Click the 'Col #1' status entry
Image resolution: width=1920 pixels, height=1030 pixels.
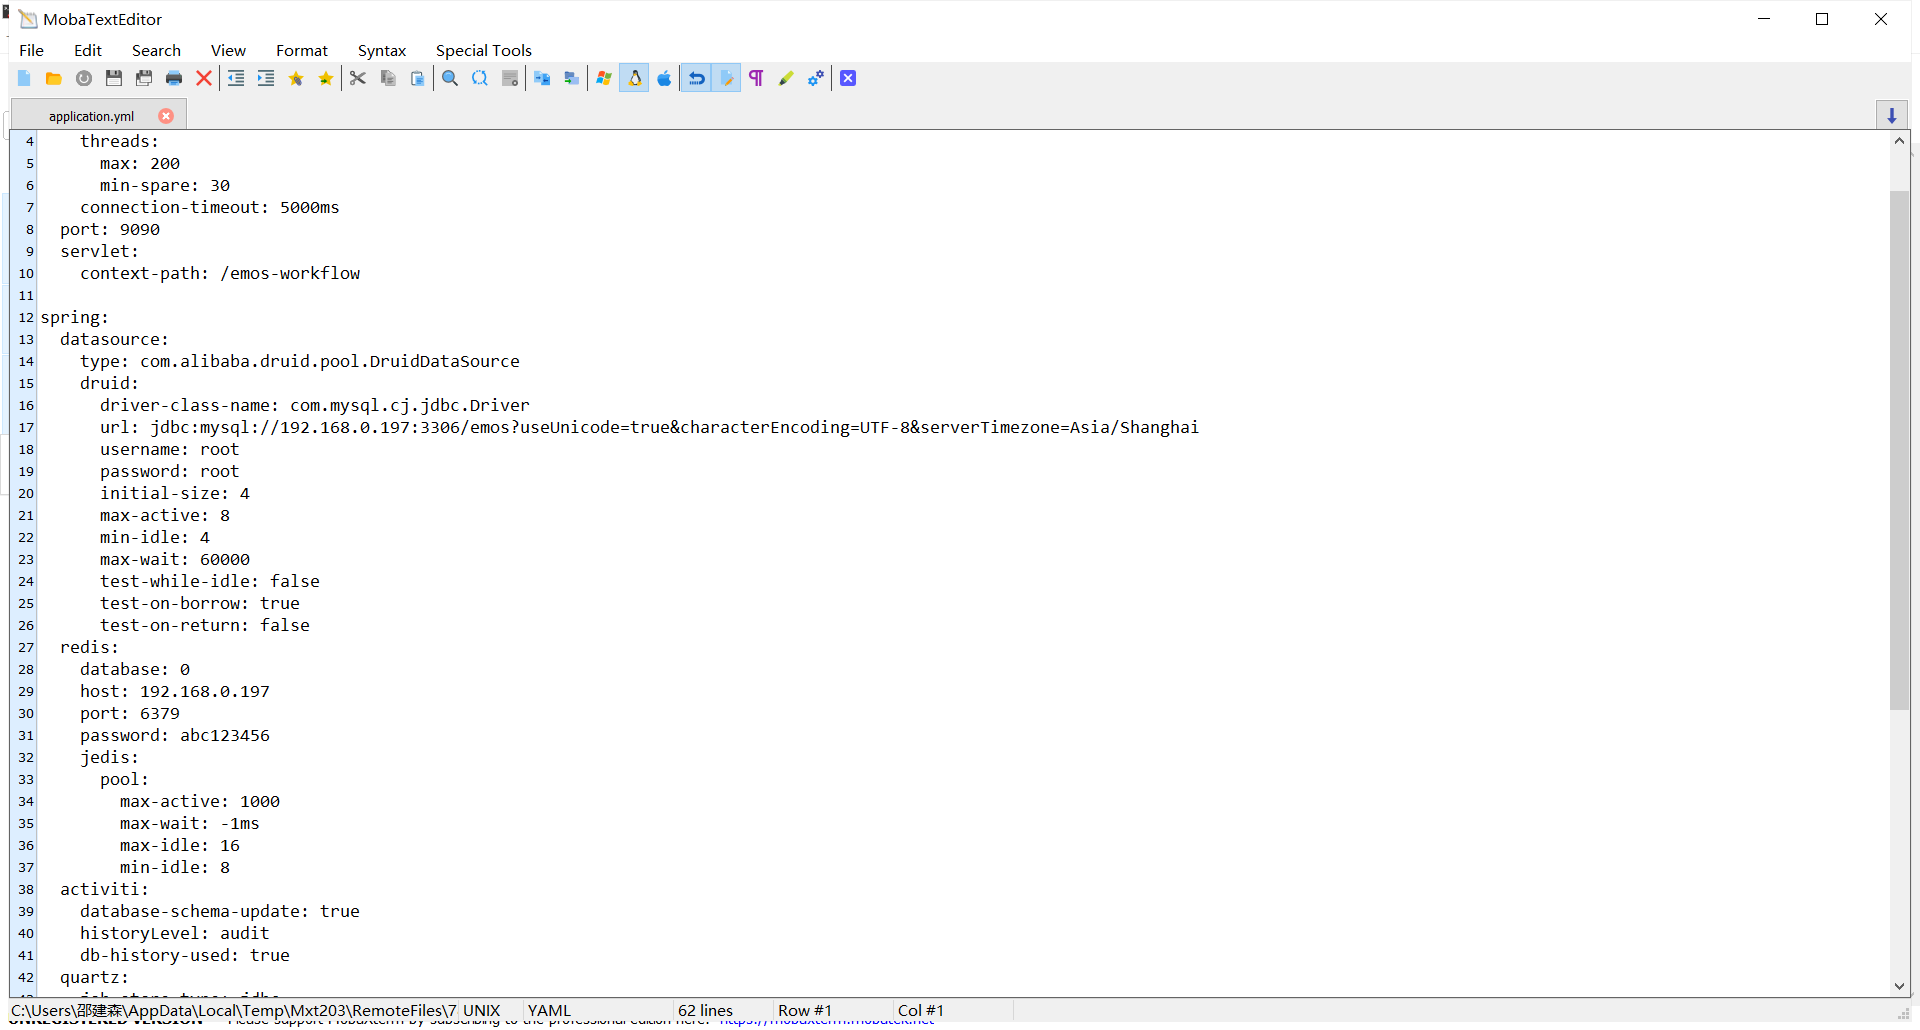coord(921,1010)
